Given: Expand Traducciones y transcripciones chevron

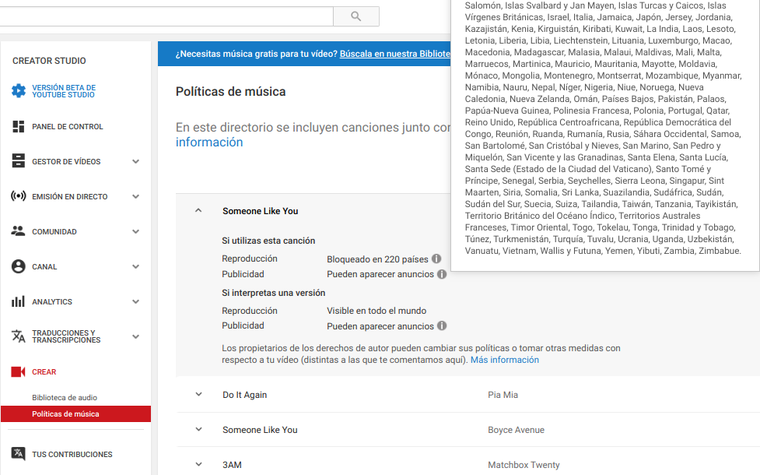Looking at the screenshot, I should click(x=136, y=336).
